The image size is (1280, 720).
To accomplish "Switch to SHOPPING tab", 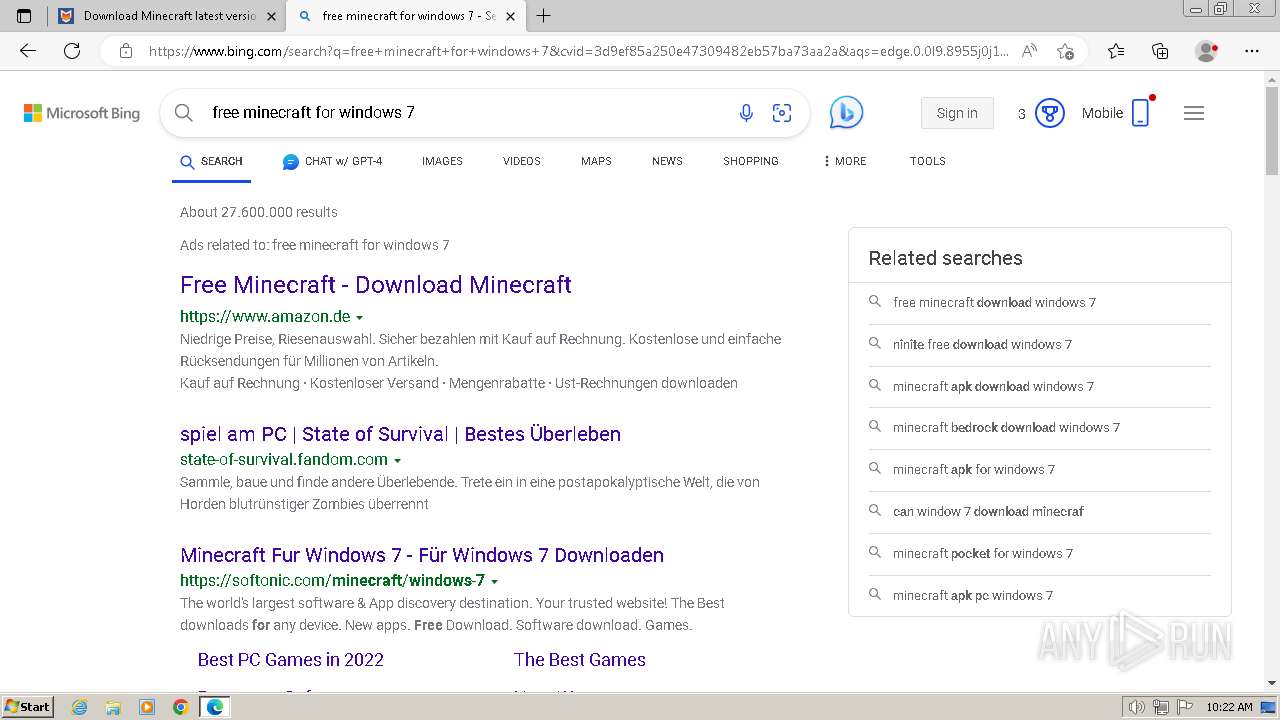I will pyautogui.click(x=751, y=161).
